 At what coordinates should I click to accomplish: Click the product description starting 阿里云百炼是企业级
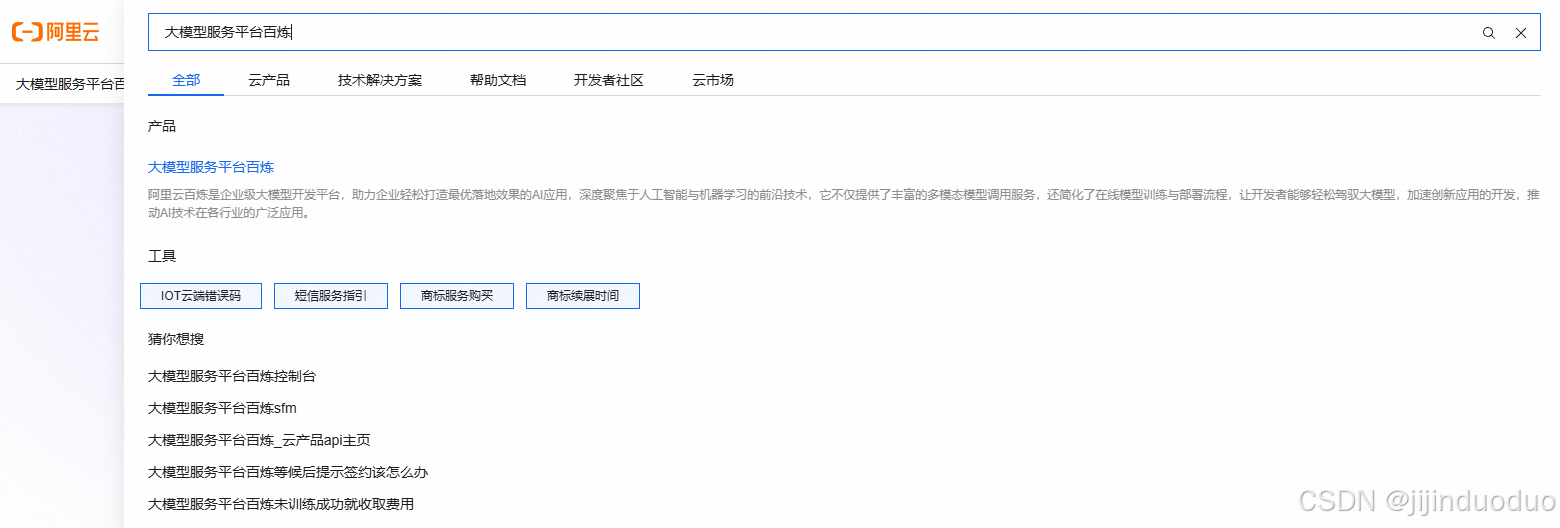[x=844, y=203]
